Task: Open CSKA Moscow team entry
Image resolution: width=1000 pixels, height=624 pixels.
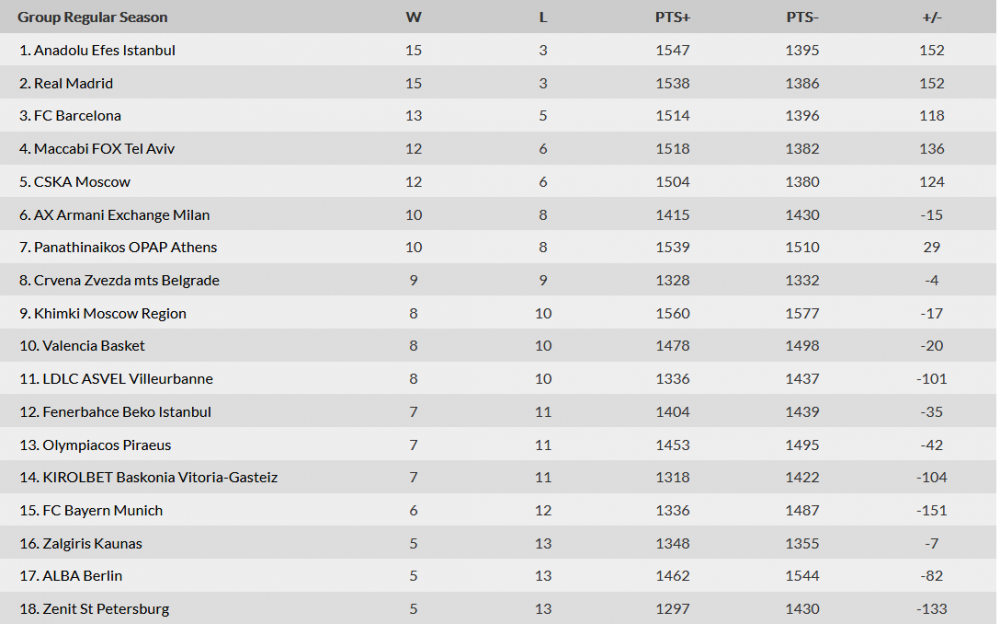Action: (82, 182)
